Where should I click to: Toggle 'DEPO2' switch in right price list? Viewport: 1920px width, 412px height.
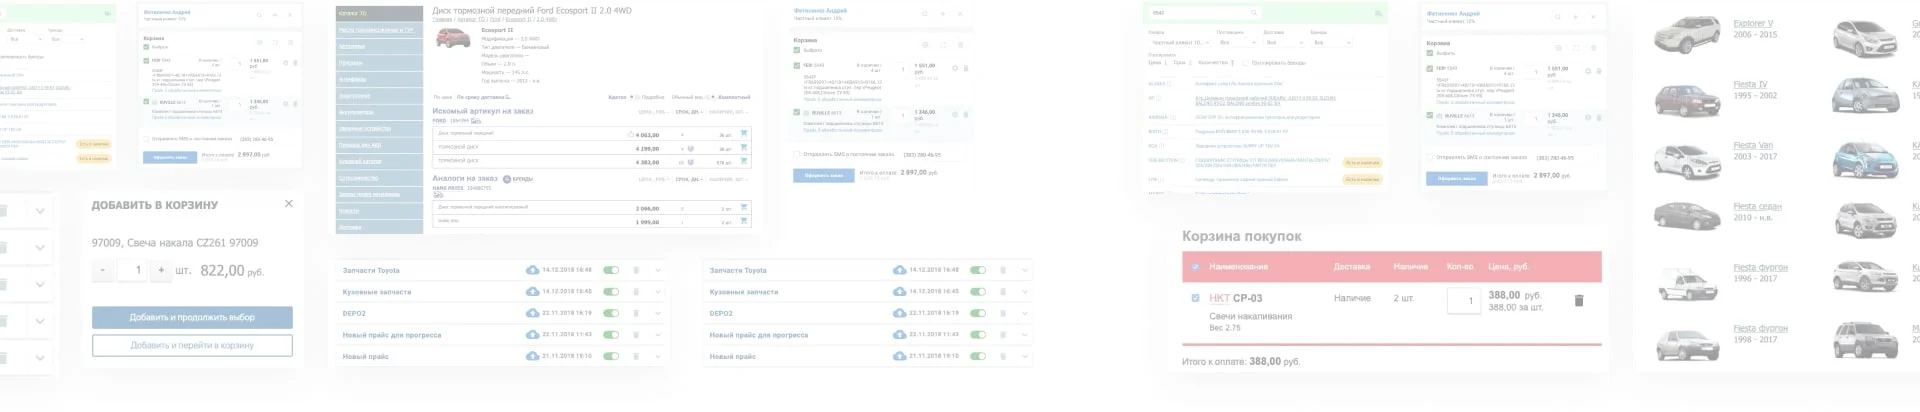[978, 313]
